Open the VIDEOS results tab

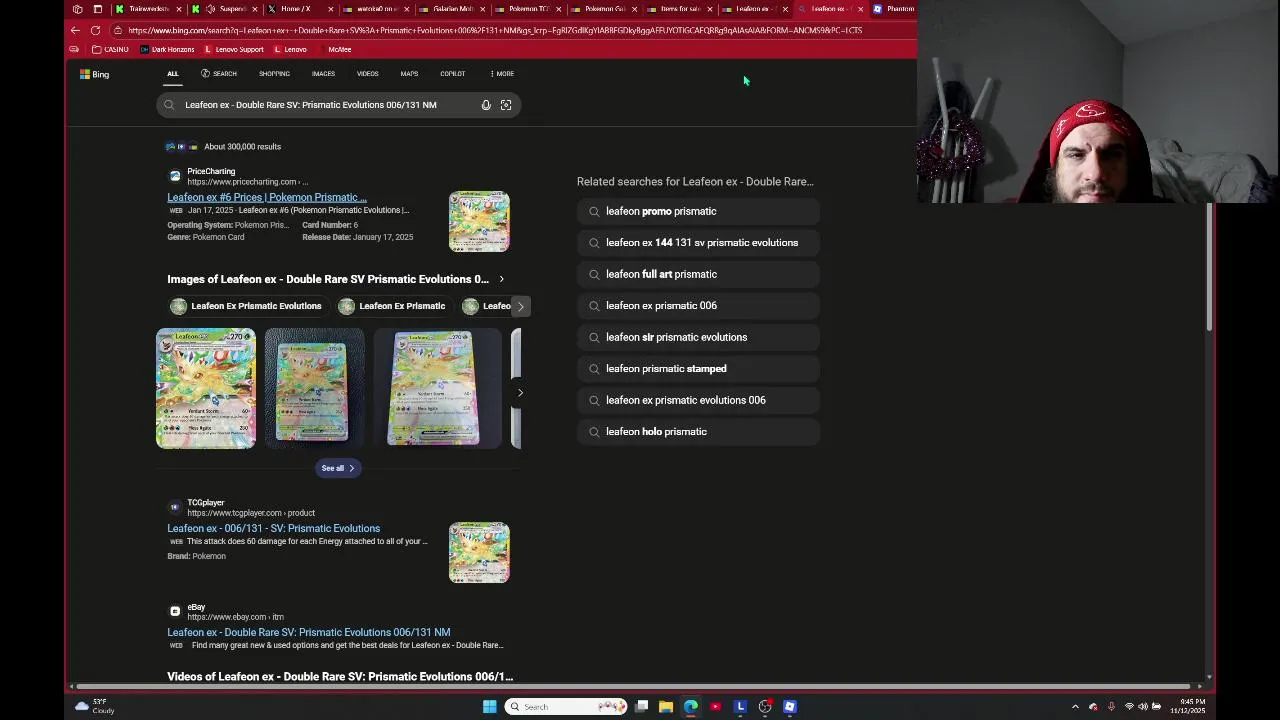367,74
